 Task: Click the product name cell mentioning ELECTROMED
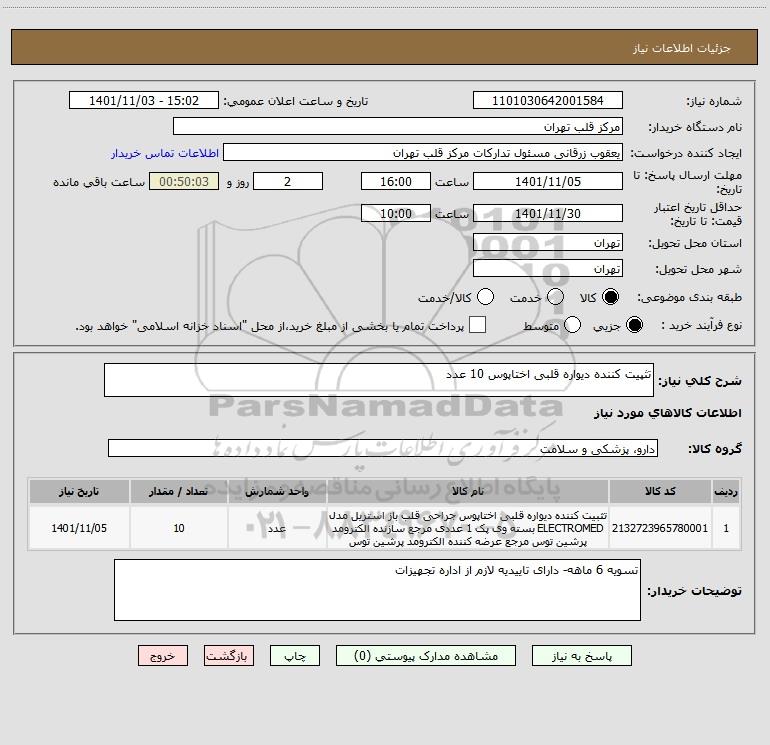coord(468,528)
